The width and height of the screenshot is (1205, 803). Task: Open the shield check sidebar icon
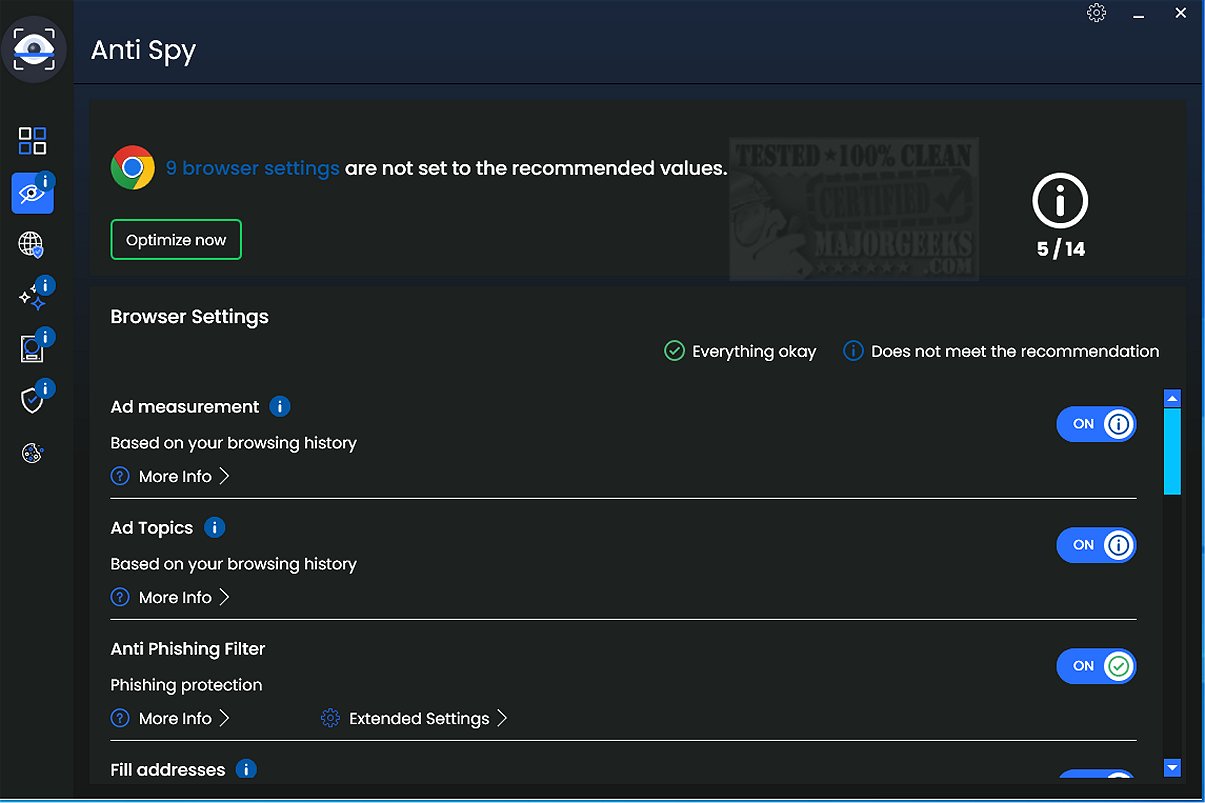pos(33,400)
